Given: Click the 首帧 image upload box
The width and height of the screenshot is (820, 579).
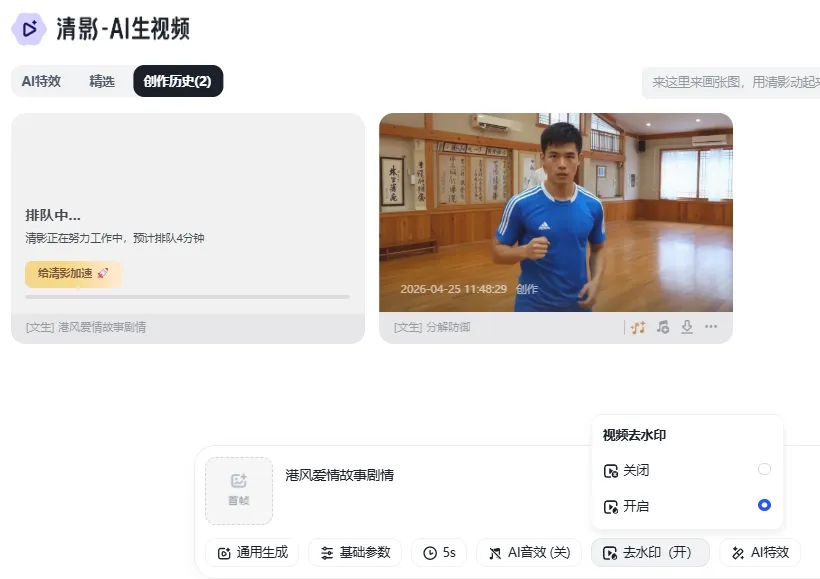Looking at the screenshot, I should click(x=239, y=491).
